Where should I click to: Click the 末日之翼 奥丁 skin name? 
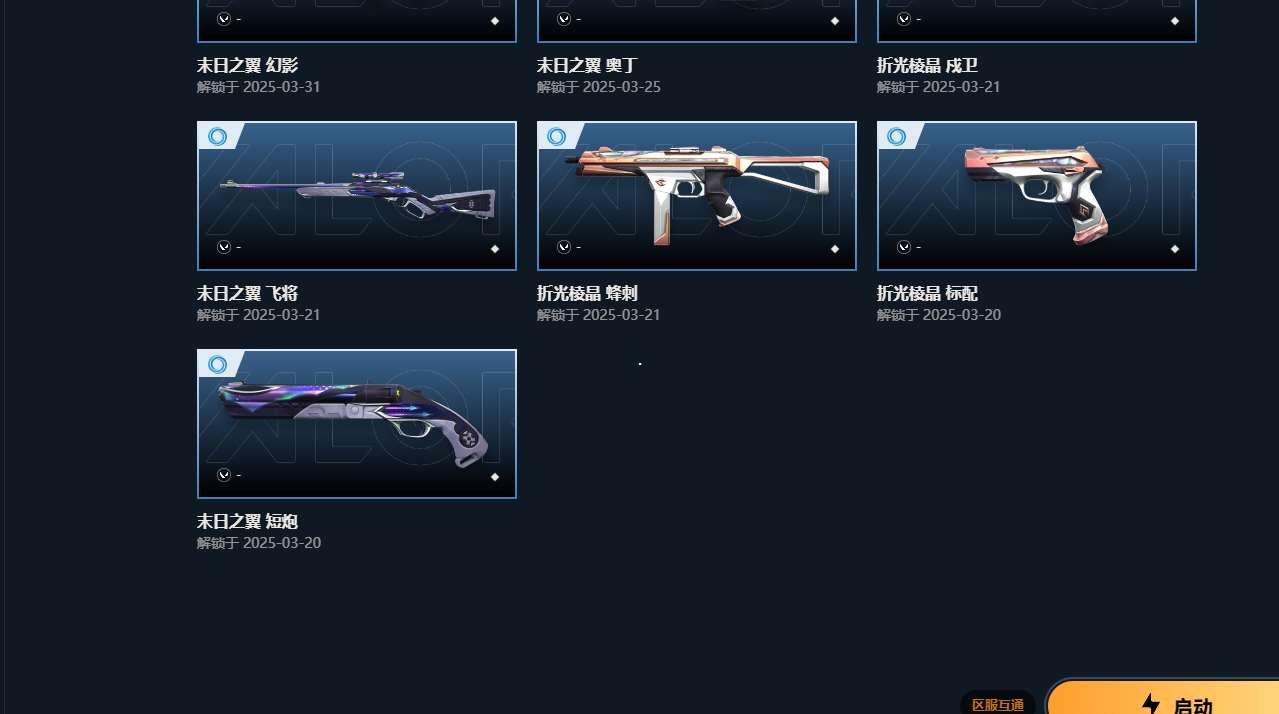(587, 66)
